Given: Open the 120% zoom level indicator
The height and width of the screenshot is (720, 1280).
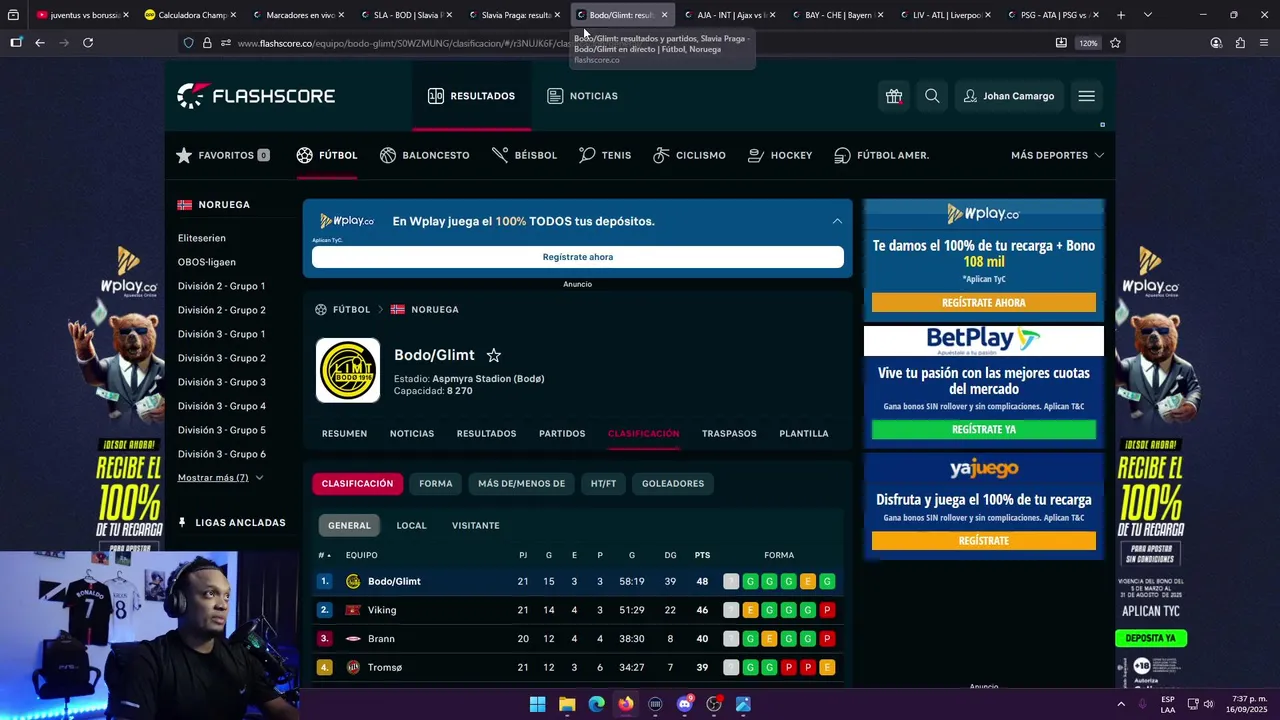Looking at the screenshot, I should point(1088,43).
